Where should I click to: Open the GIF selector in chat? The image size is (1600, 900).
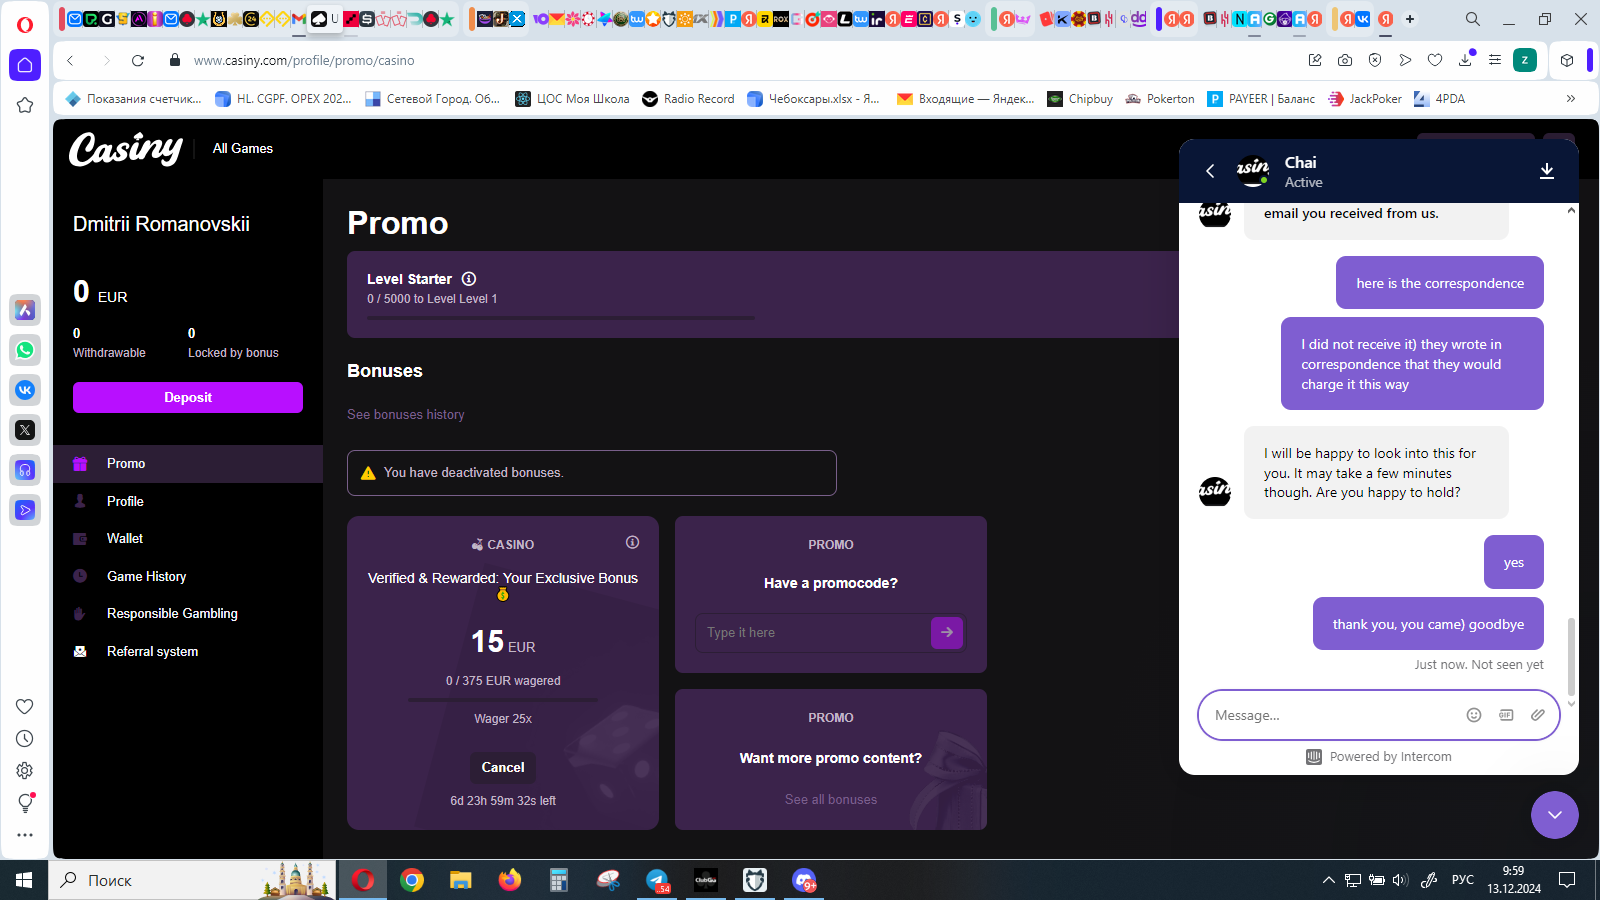pyautogui.click(x=1506, y=715)
